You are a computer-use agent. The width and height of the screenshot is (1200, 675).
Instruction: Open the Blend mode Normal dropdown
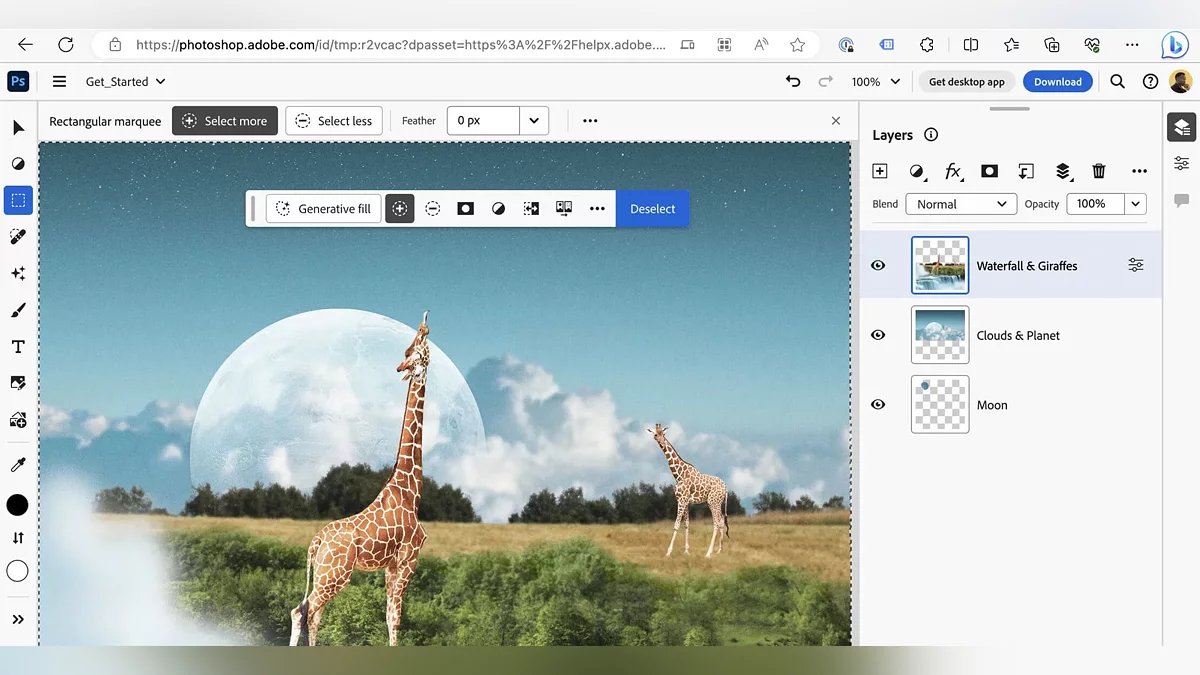coord(961,204)
